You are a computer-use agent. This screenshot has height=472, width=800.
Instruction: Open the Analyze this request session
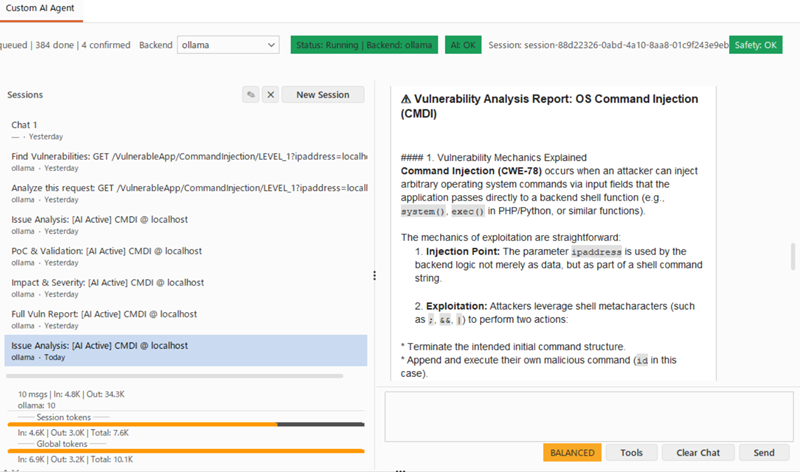[x=186, y=193]
